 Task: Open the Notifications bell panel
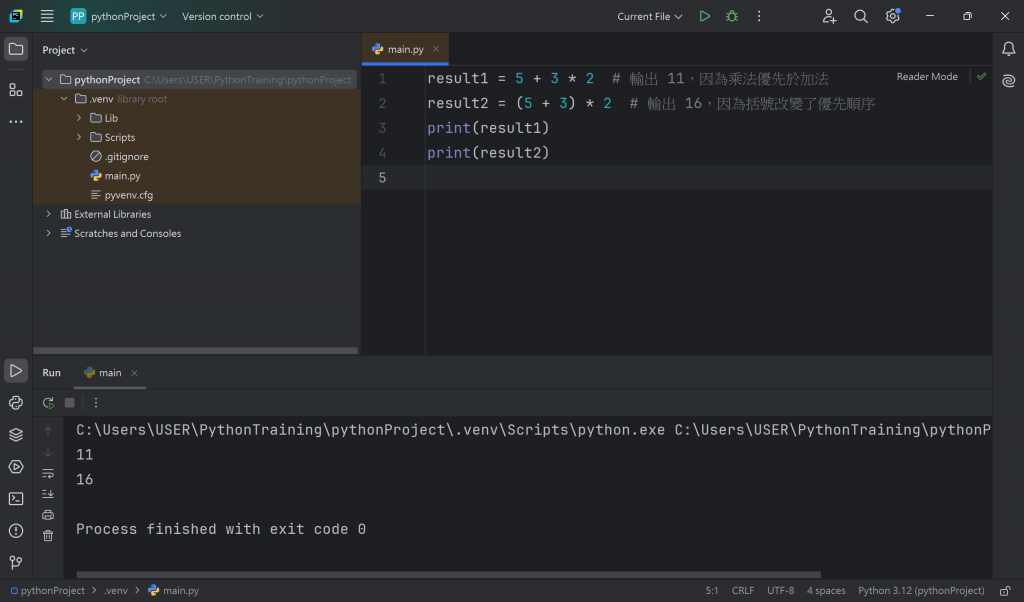1008,49
